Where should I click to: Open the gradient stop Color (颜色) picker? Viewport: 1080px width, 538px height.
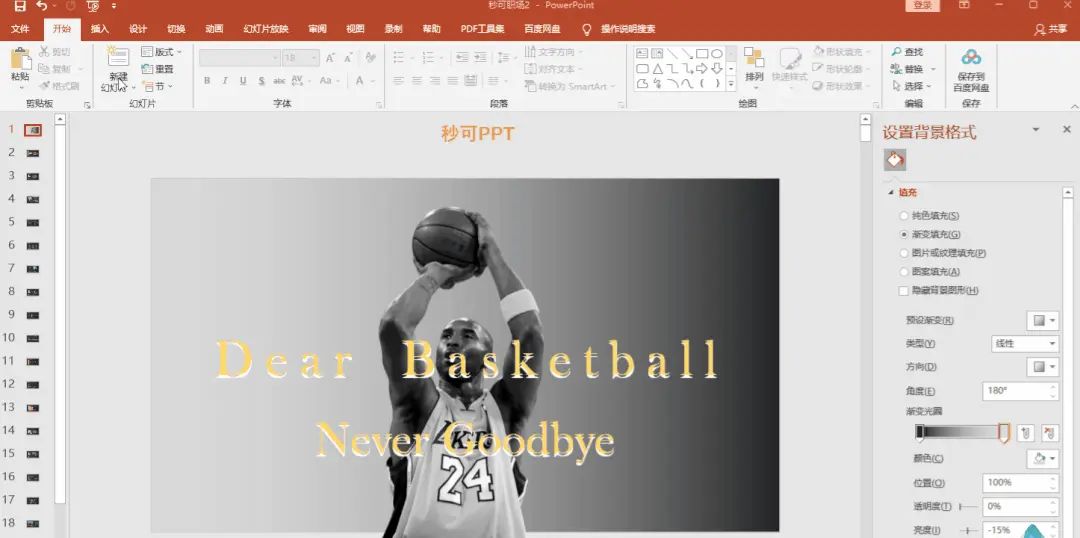(x=1042, y=458)
